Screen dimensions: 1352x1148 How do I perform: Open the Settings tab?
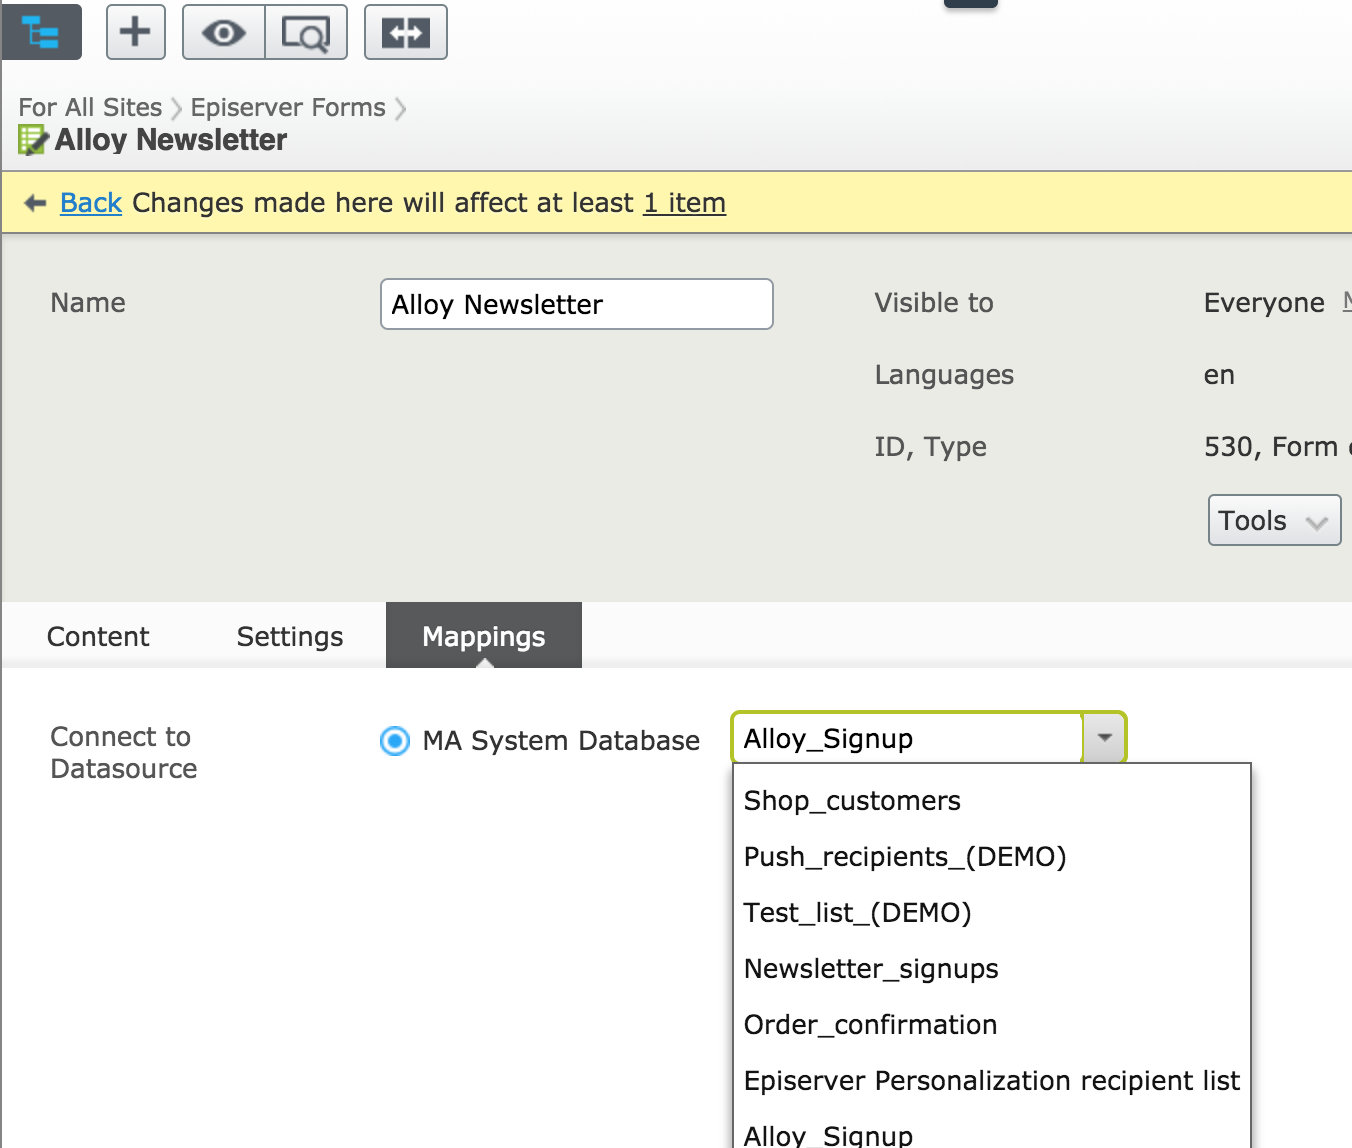(290, 636)
